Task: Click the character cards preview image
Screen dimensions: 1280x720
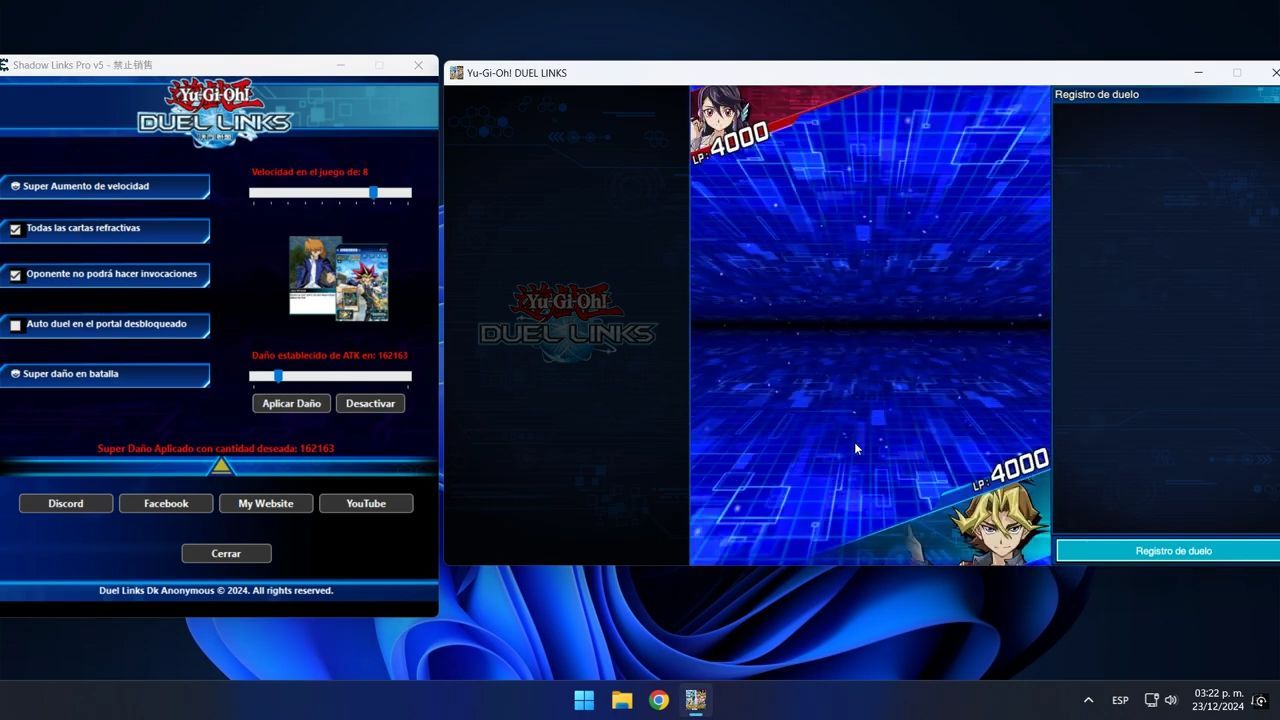Action: click(x=339, y=278)
